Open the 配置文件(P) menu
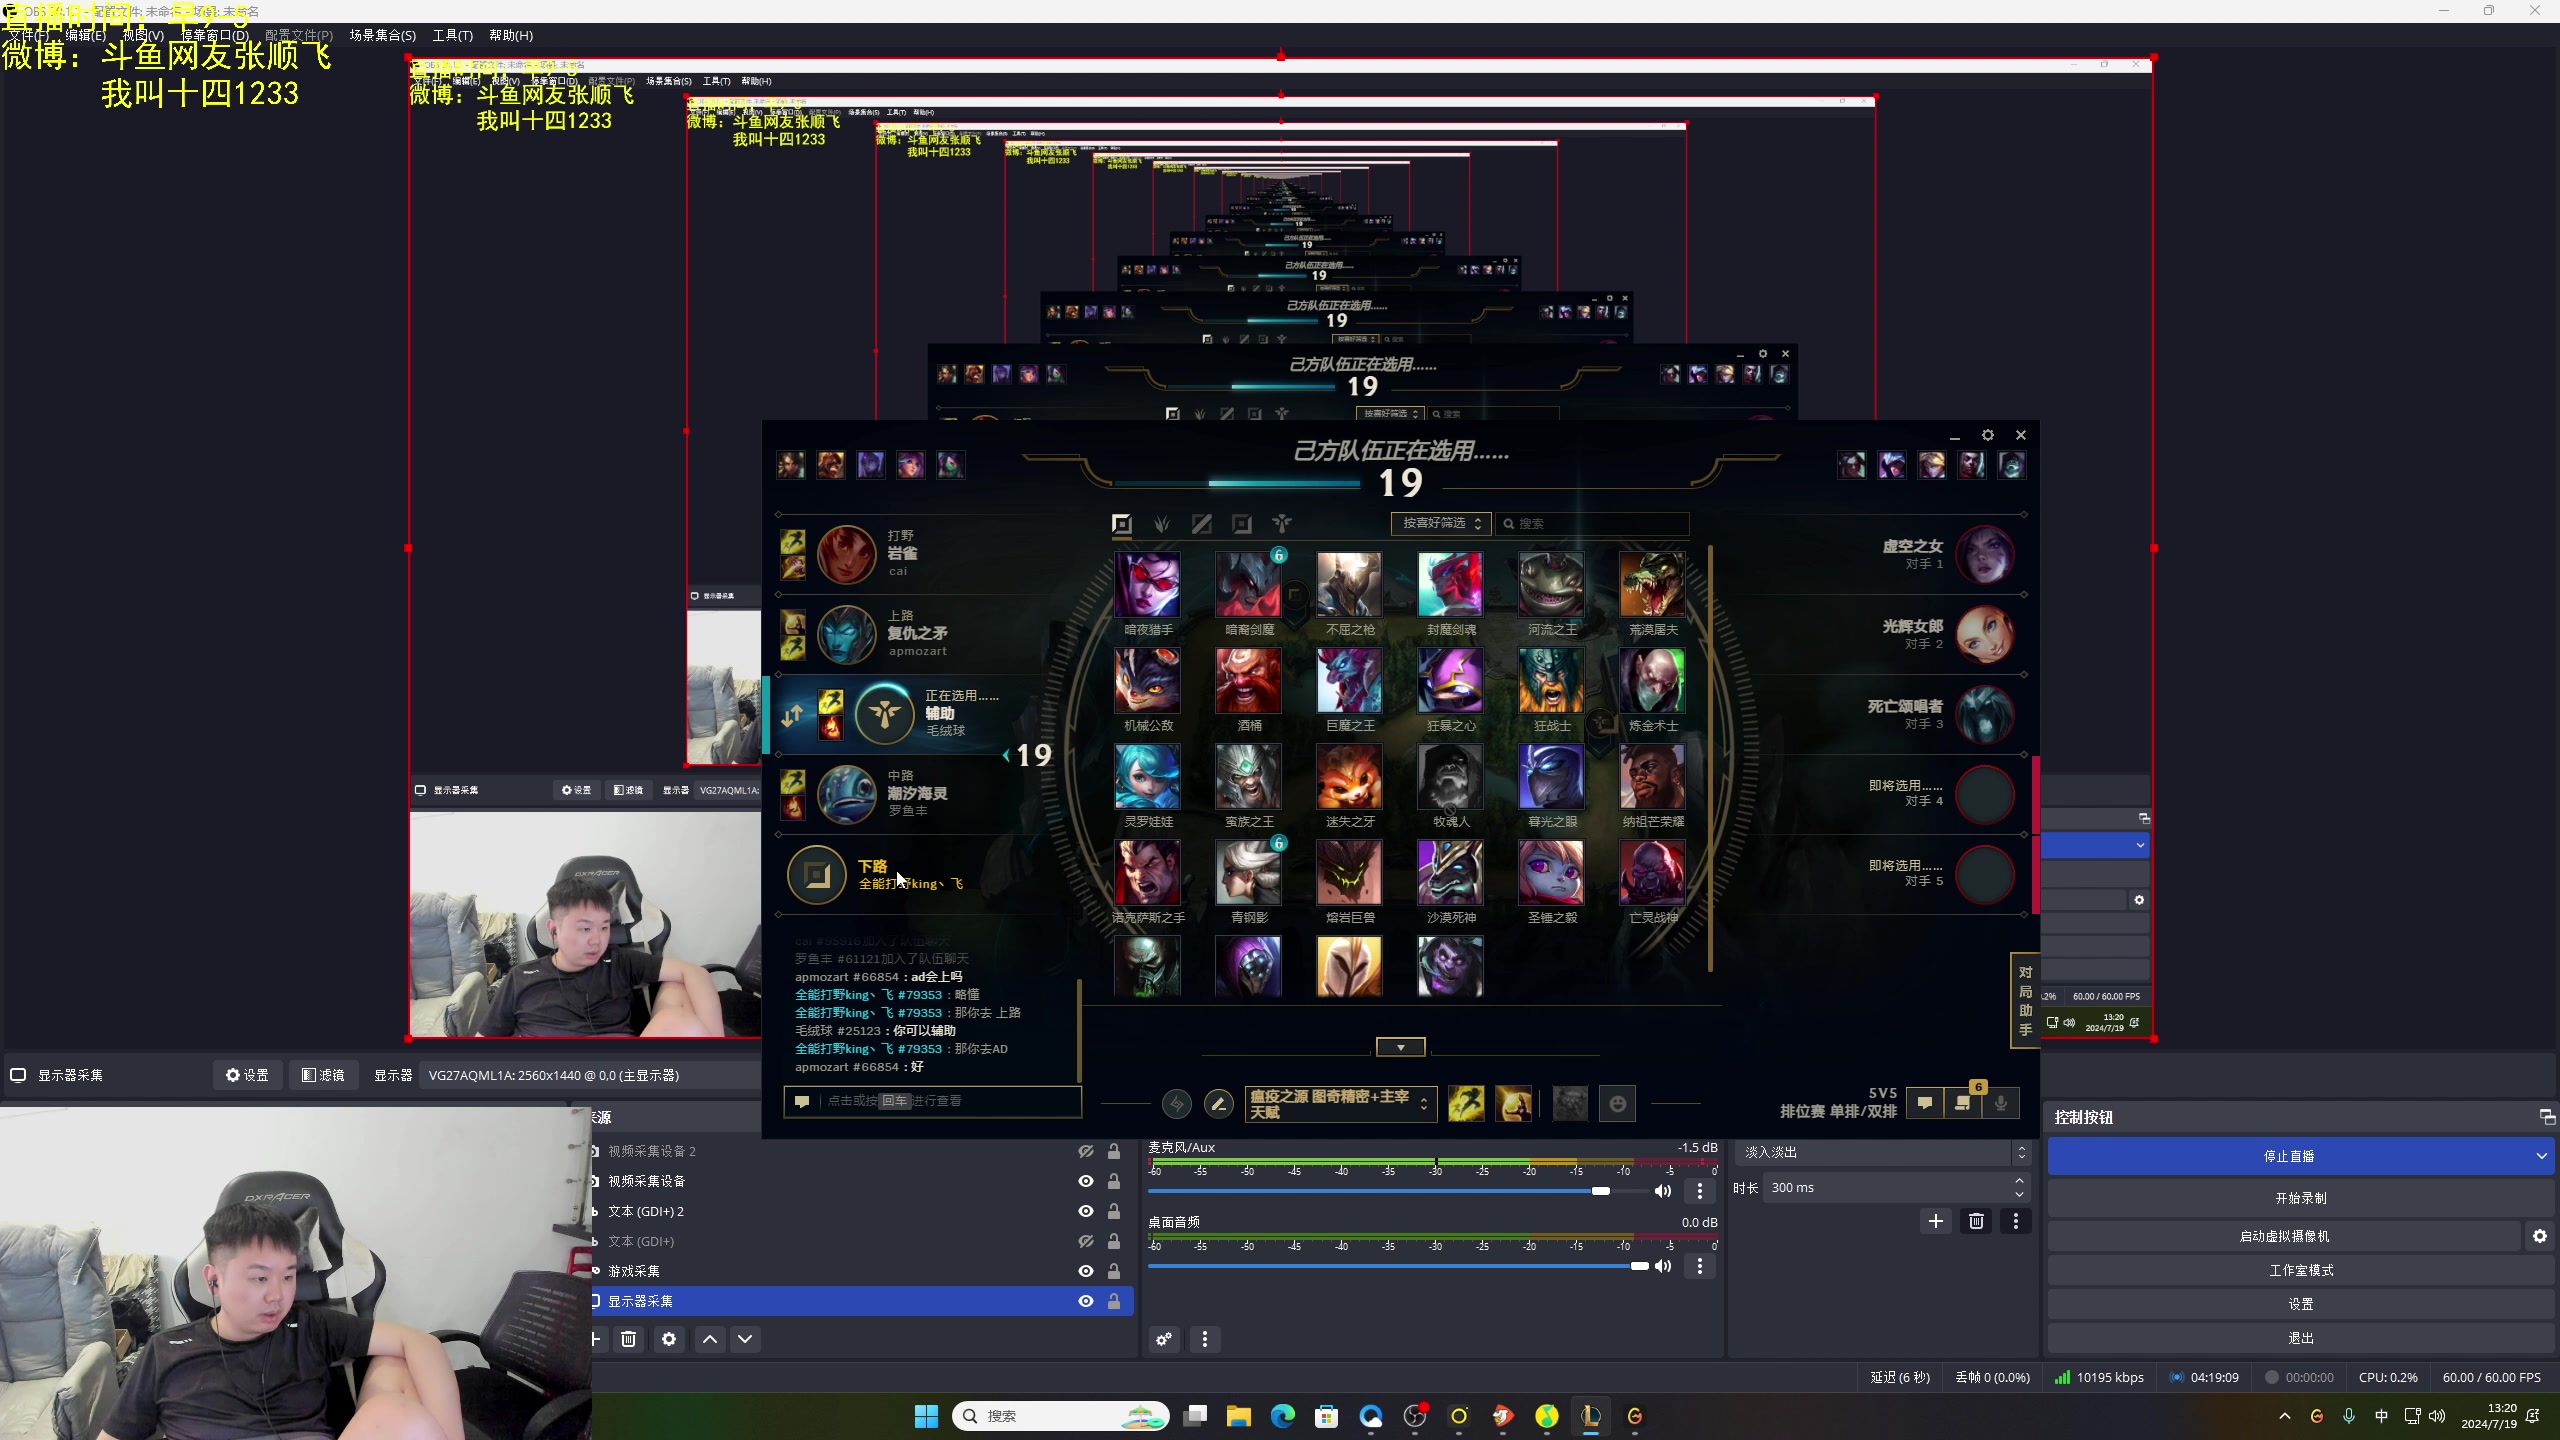The image size is (2560, 1440). click(299, 35)
